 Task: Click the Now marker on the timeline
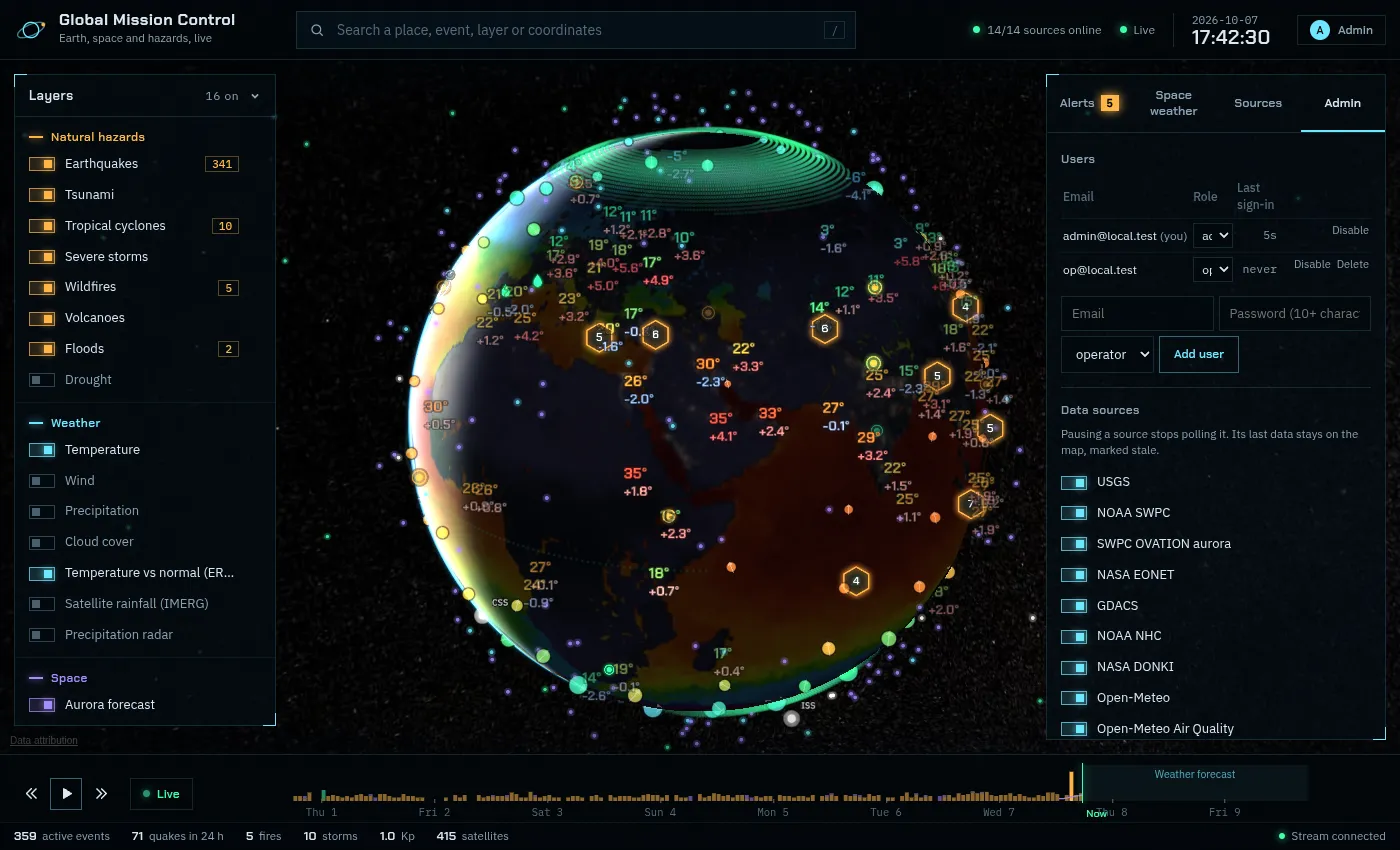click(x=1096, y=813)
